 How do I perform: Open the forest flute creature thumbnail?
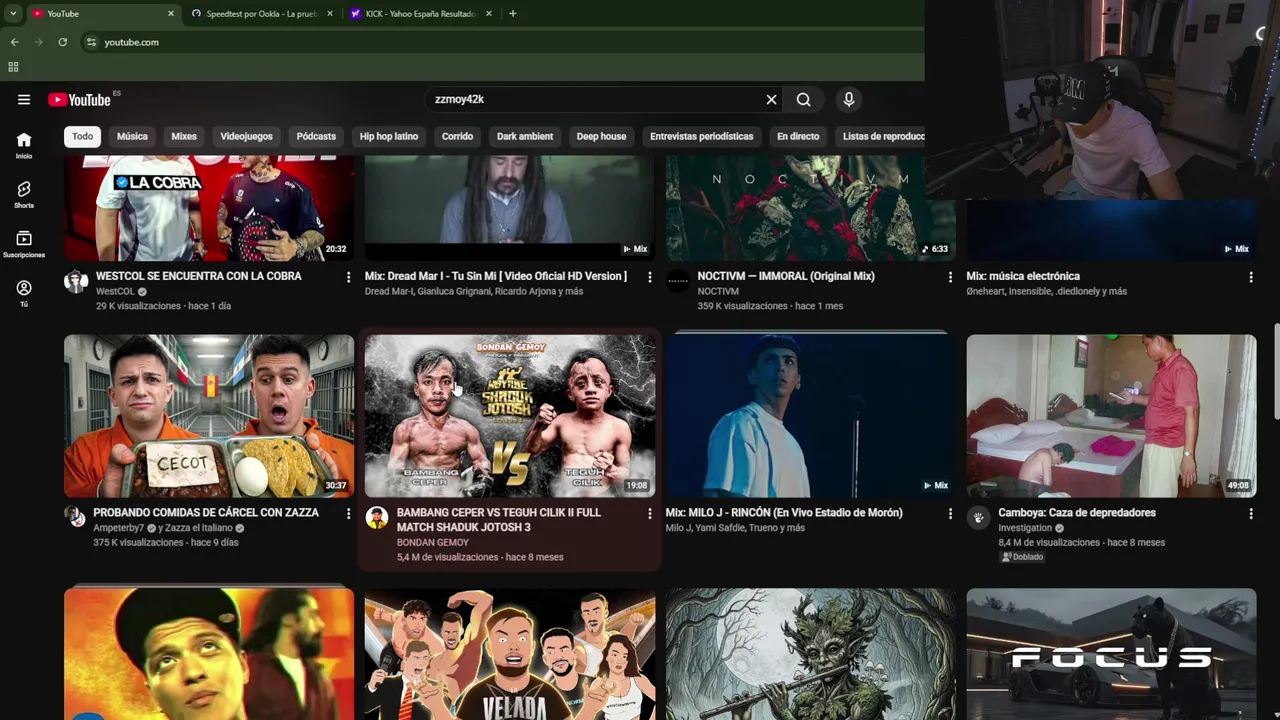811,654
